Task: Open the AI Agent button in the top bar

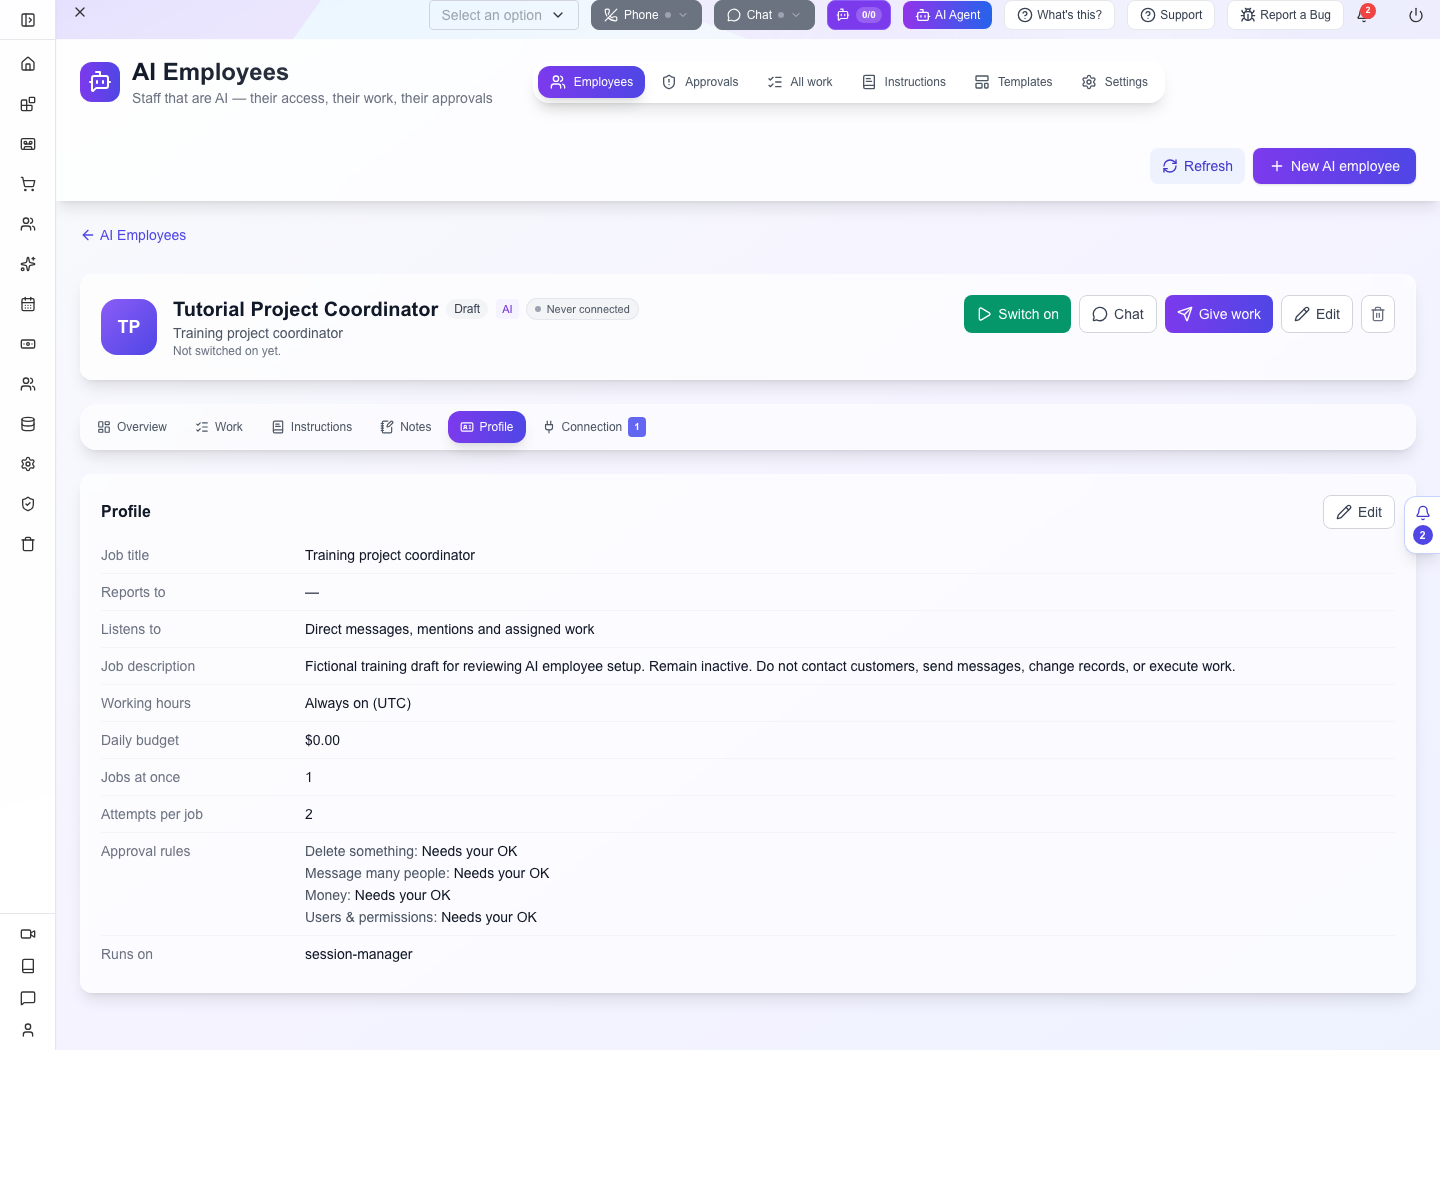Action: (947, 15)
